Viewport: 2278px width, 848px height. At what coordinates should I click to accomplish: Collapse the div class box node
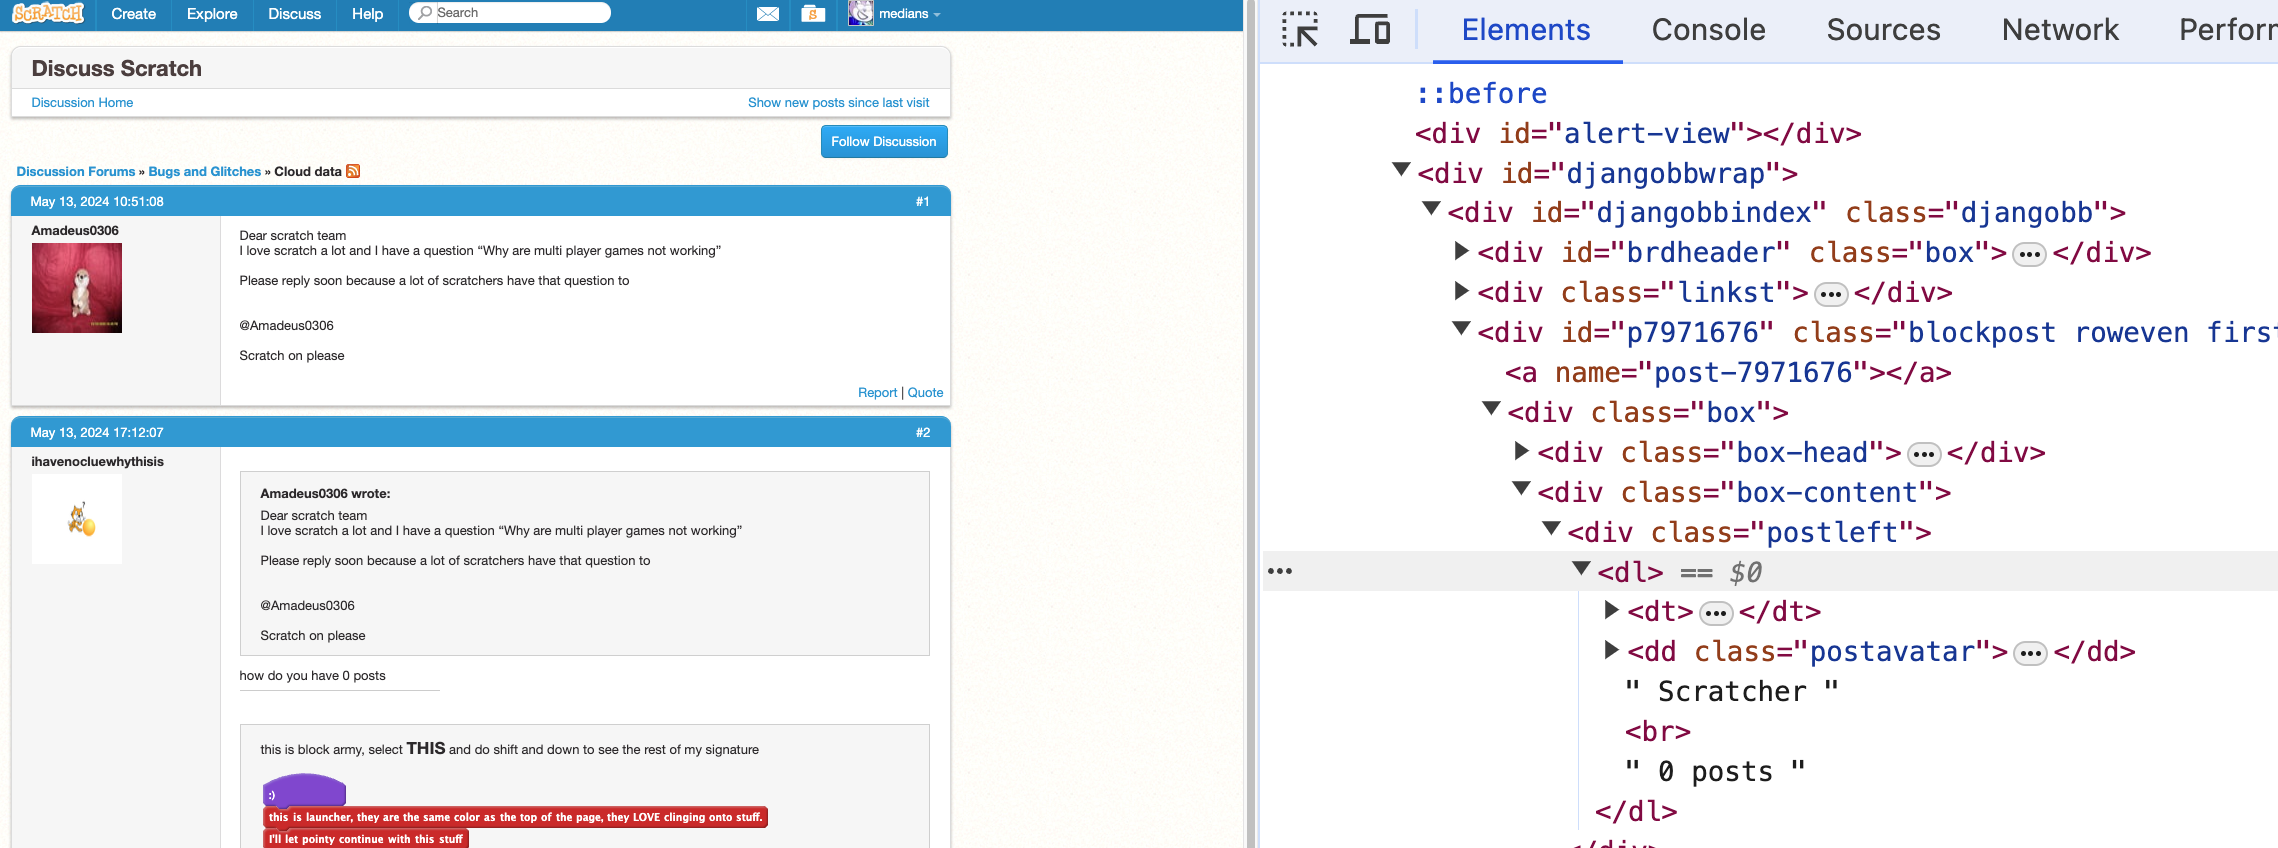point(1492,409)
